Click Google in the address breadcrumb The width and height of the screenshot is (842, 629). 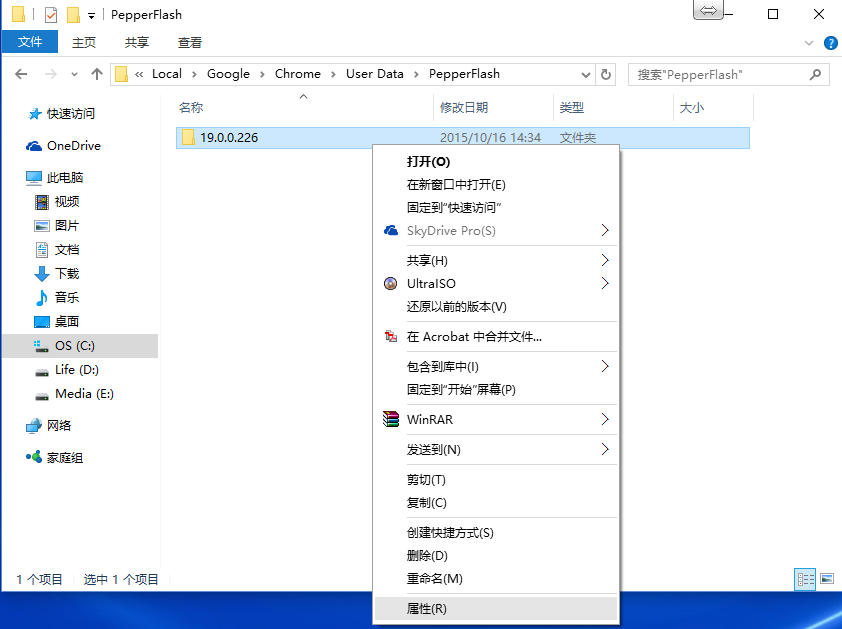point(228,74)
